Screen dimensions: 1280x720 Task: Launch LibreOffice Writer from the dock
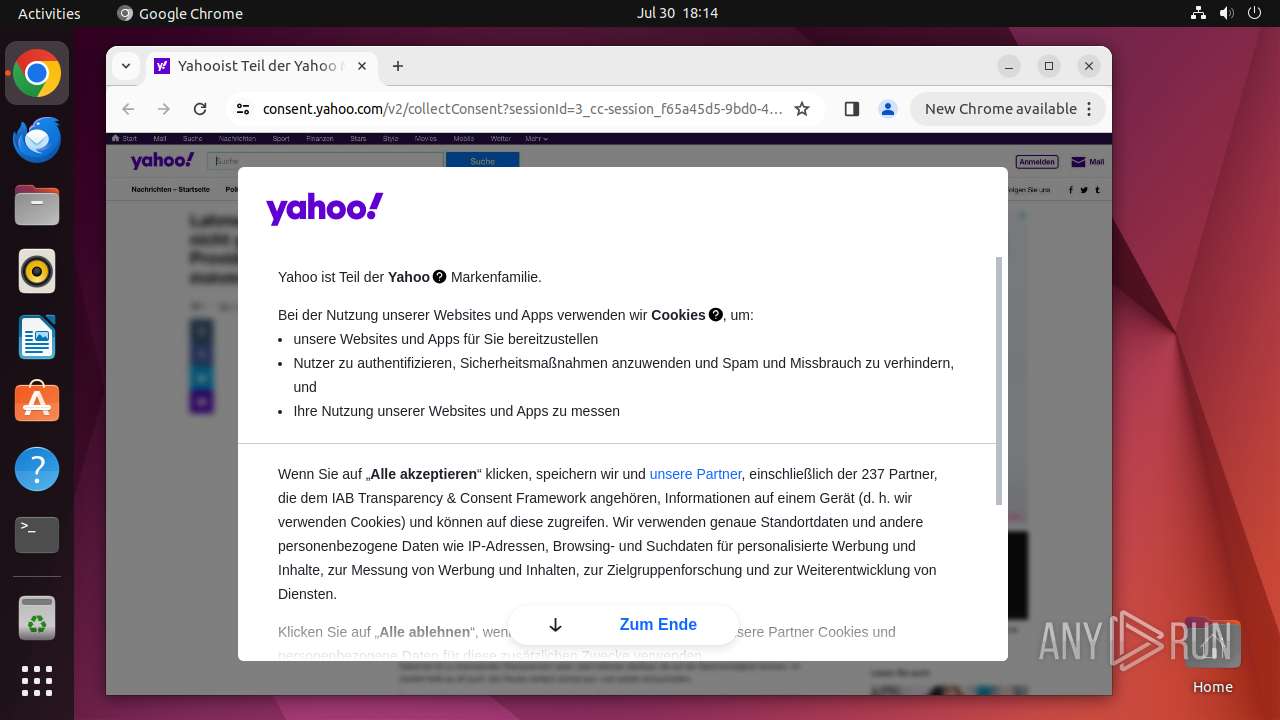[x=37, y=338]
